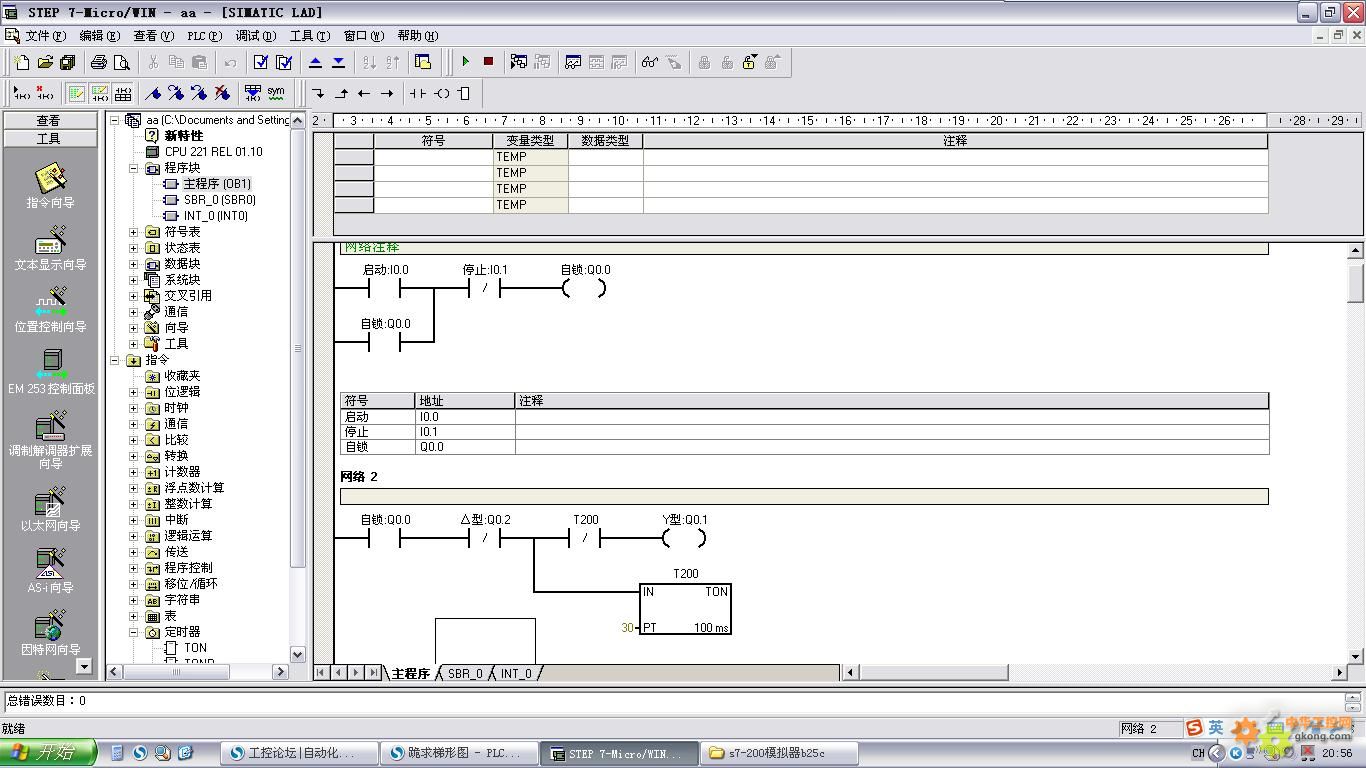Expand the 符号表 tree node
This screenshot has height=768, width=1366.
(134, 232)
